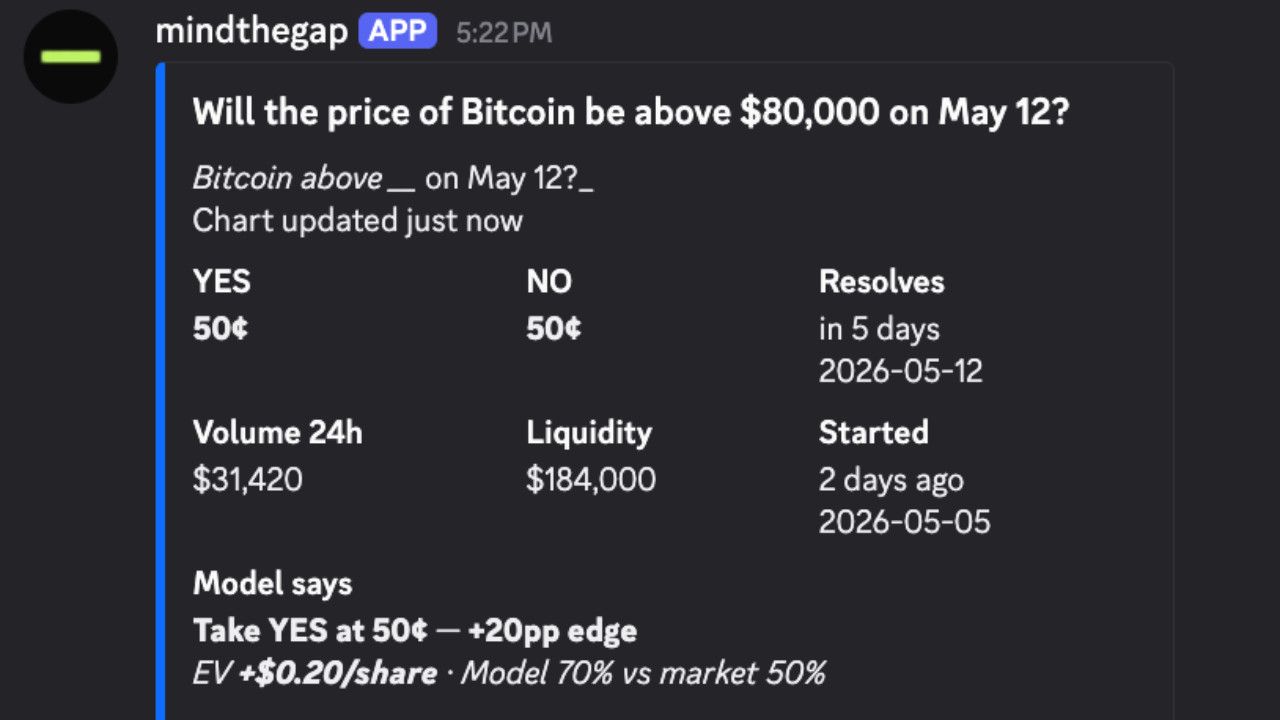Click the Resolves 2026-05-12 date
Image resolution: width=1280 pixels, height=720 pixels.
(901, 372)
